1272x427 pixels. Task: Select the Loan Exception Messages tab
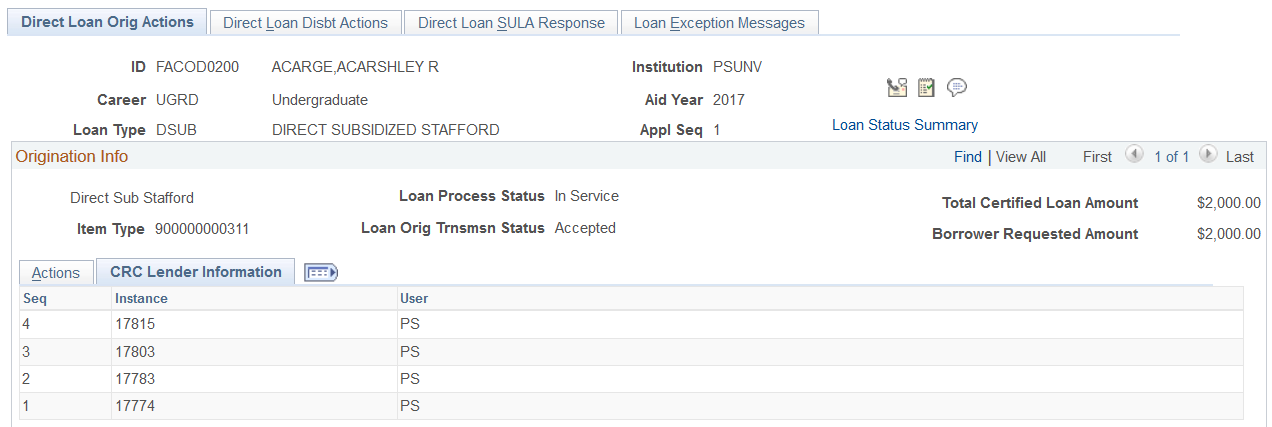[719, 23]
